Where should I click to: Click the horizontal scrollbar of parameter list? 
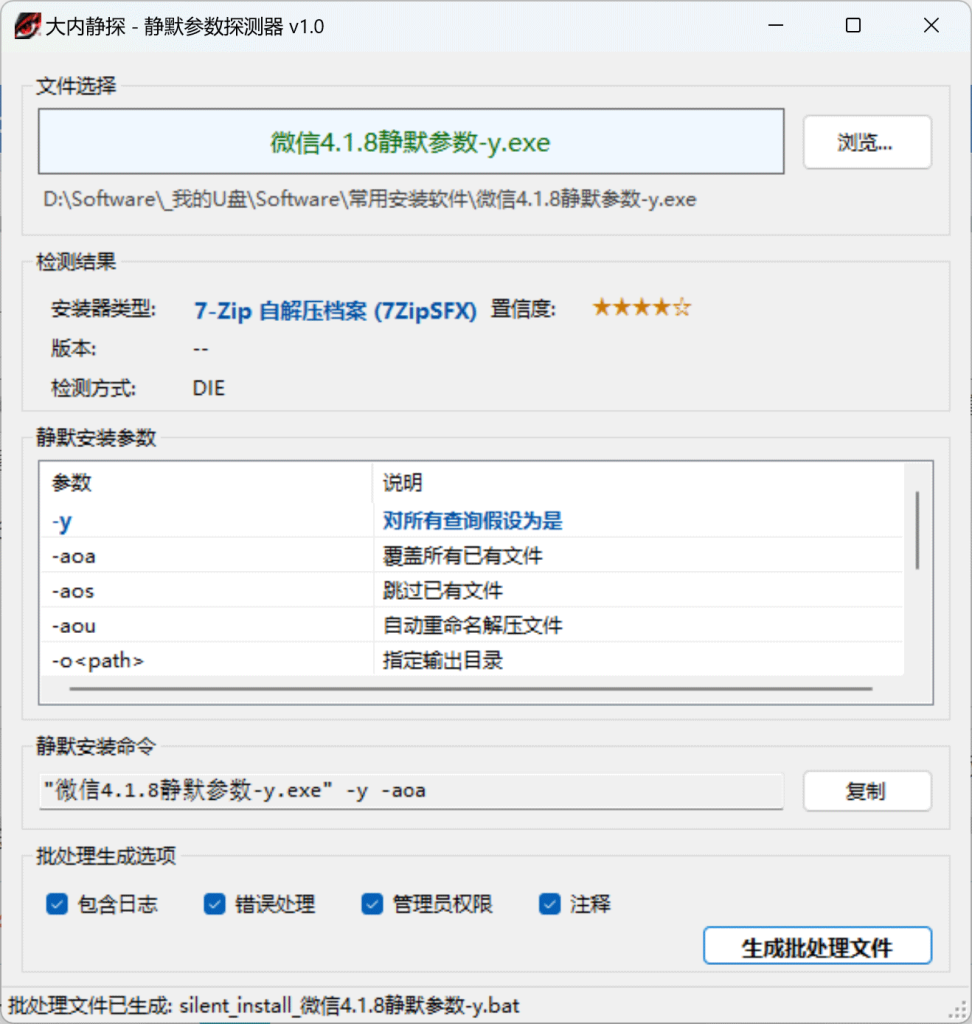[470, 688]
